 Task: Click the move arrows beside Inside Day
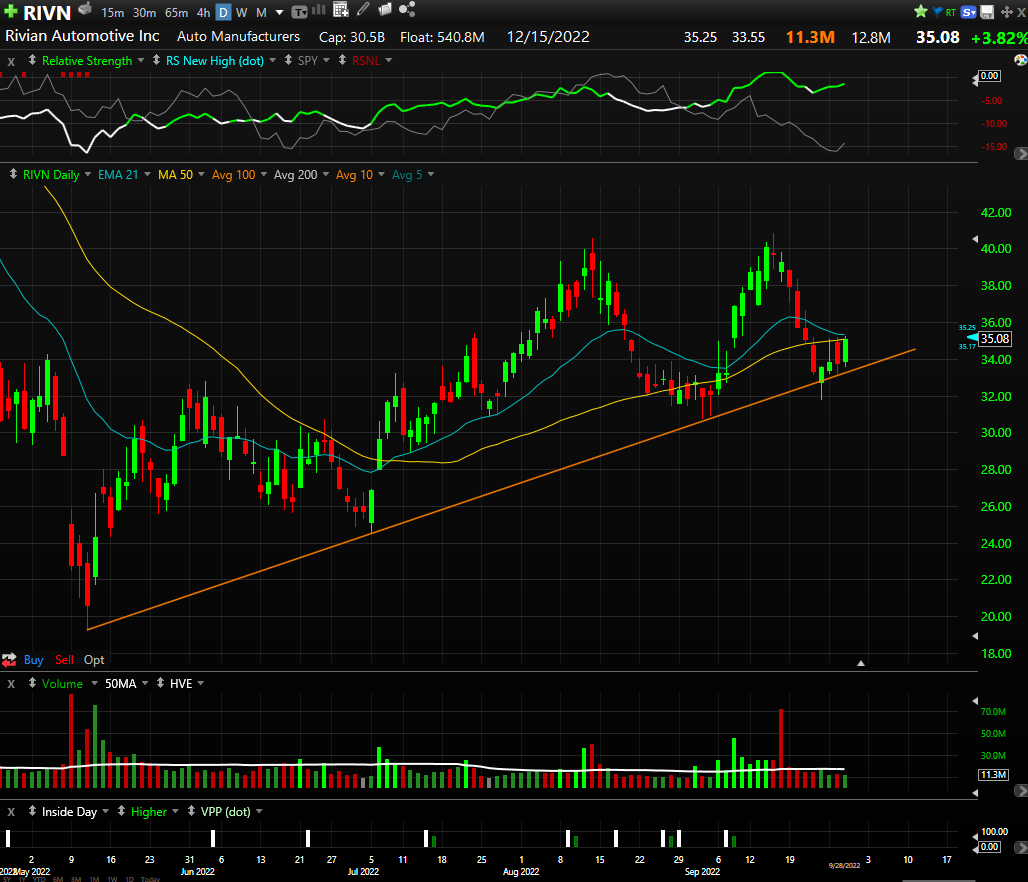(32, 811)
